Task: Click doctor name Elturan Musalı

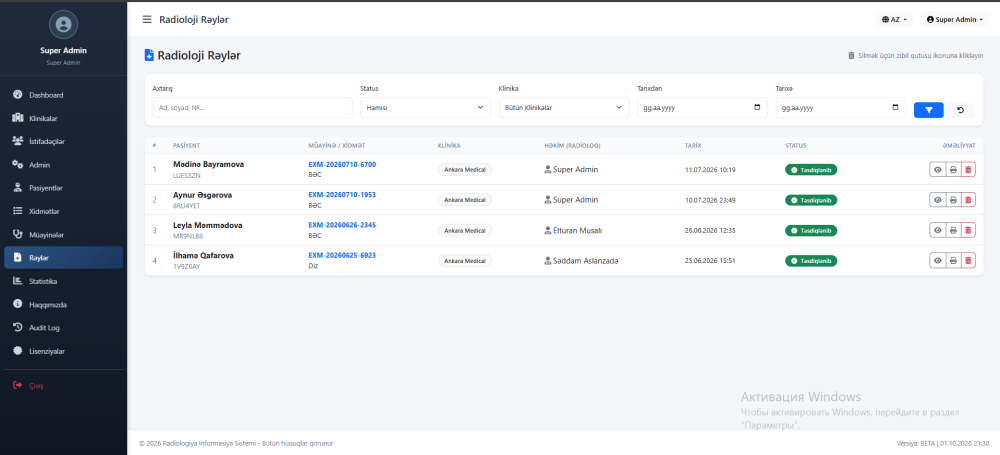Action: pos(577,230)
